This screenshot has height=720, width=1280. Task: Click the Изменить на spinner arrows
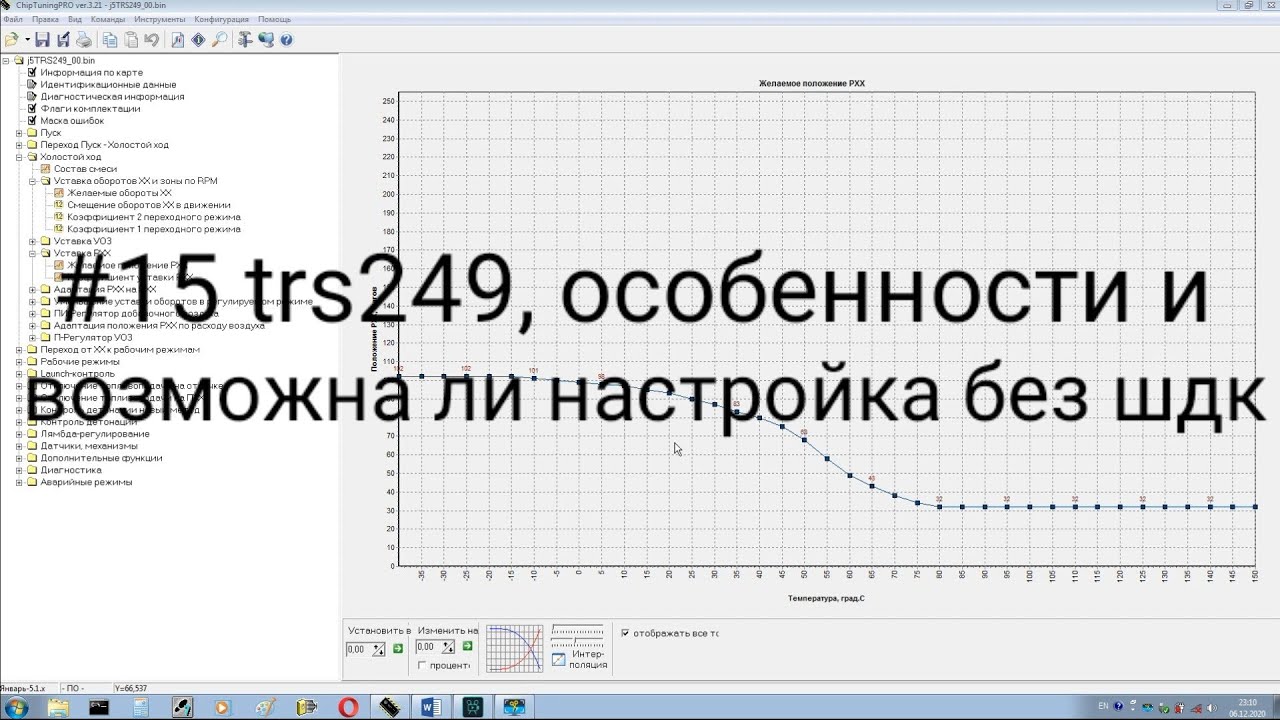pos(448,647)
